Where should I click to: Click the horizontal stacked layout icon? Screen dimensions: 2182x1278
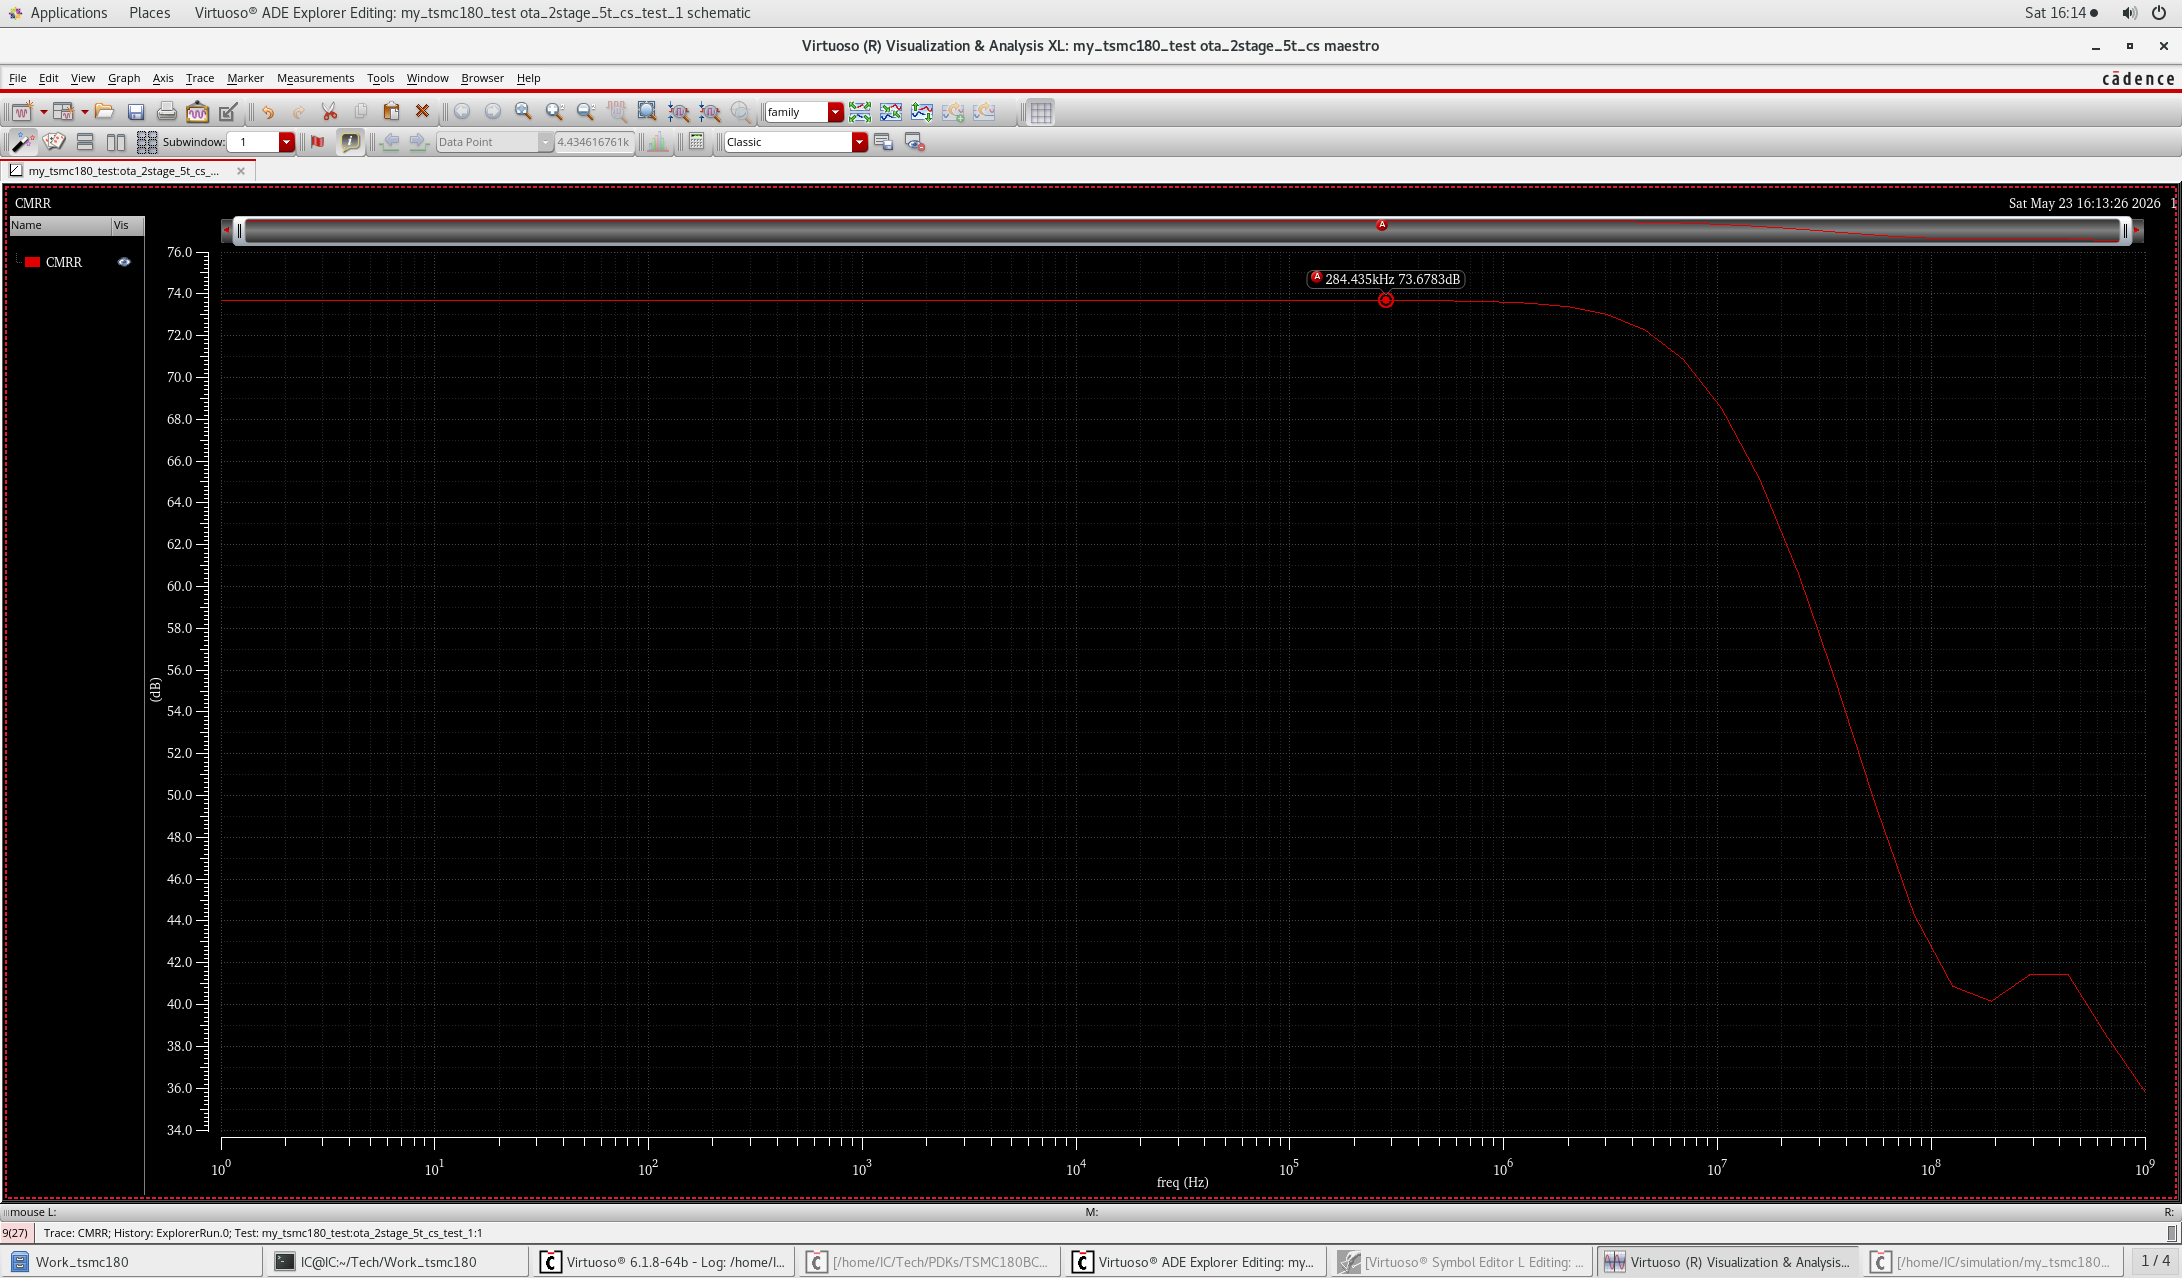[x=85, y=142]
